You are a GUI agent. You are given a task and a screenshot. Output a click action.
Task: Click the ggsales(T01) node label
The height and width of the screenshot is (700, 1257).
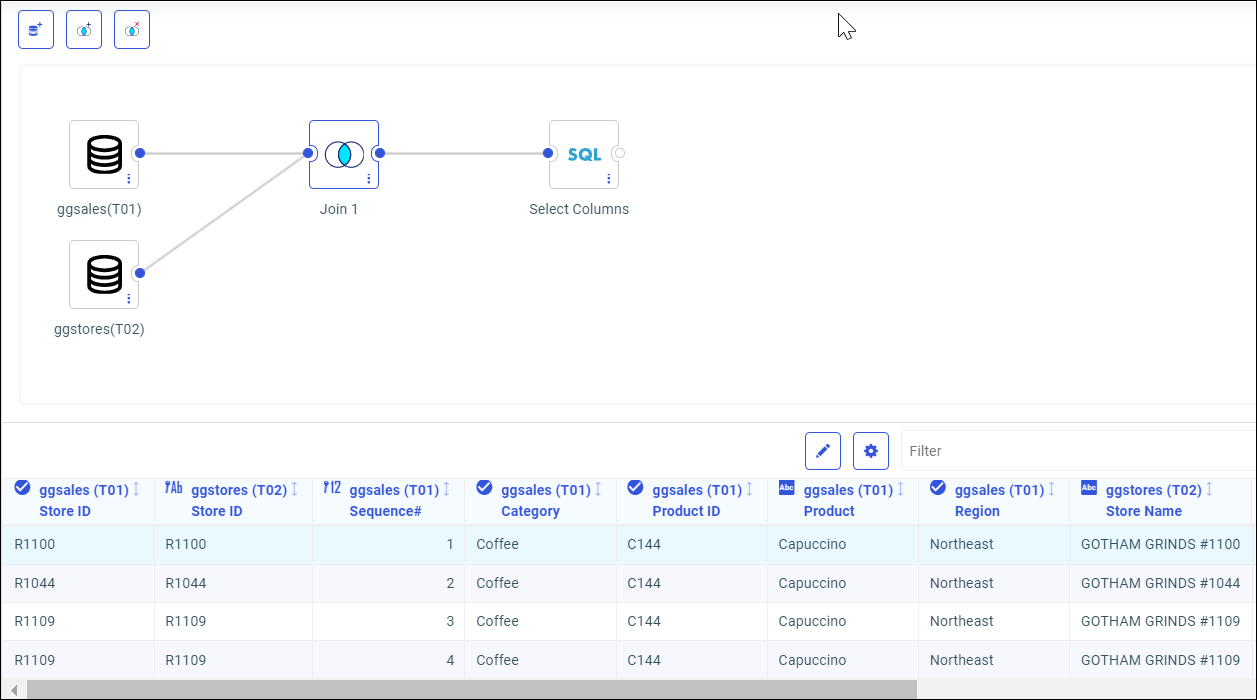(99, 209)
